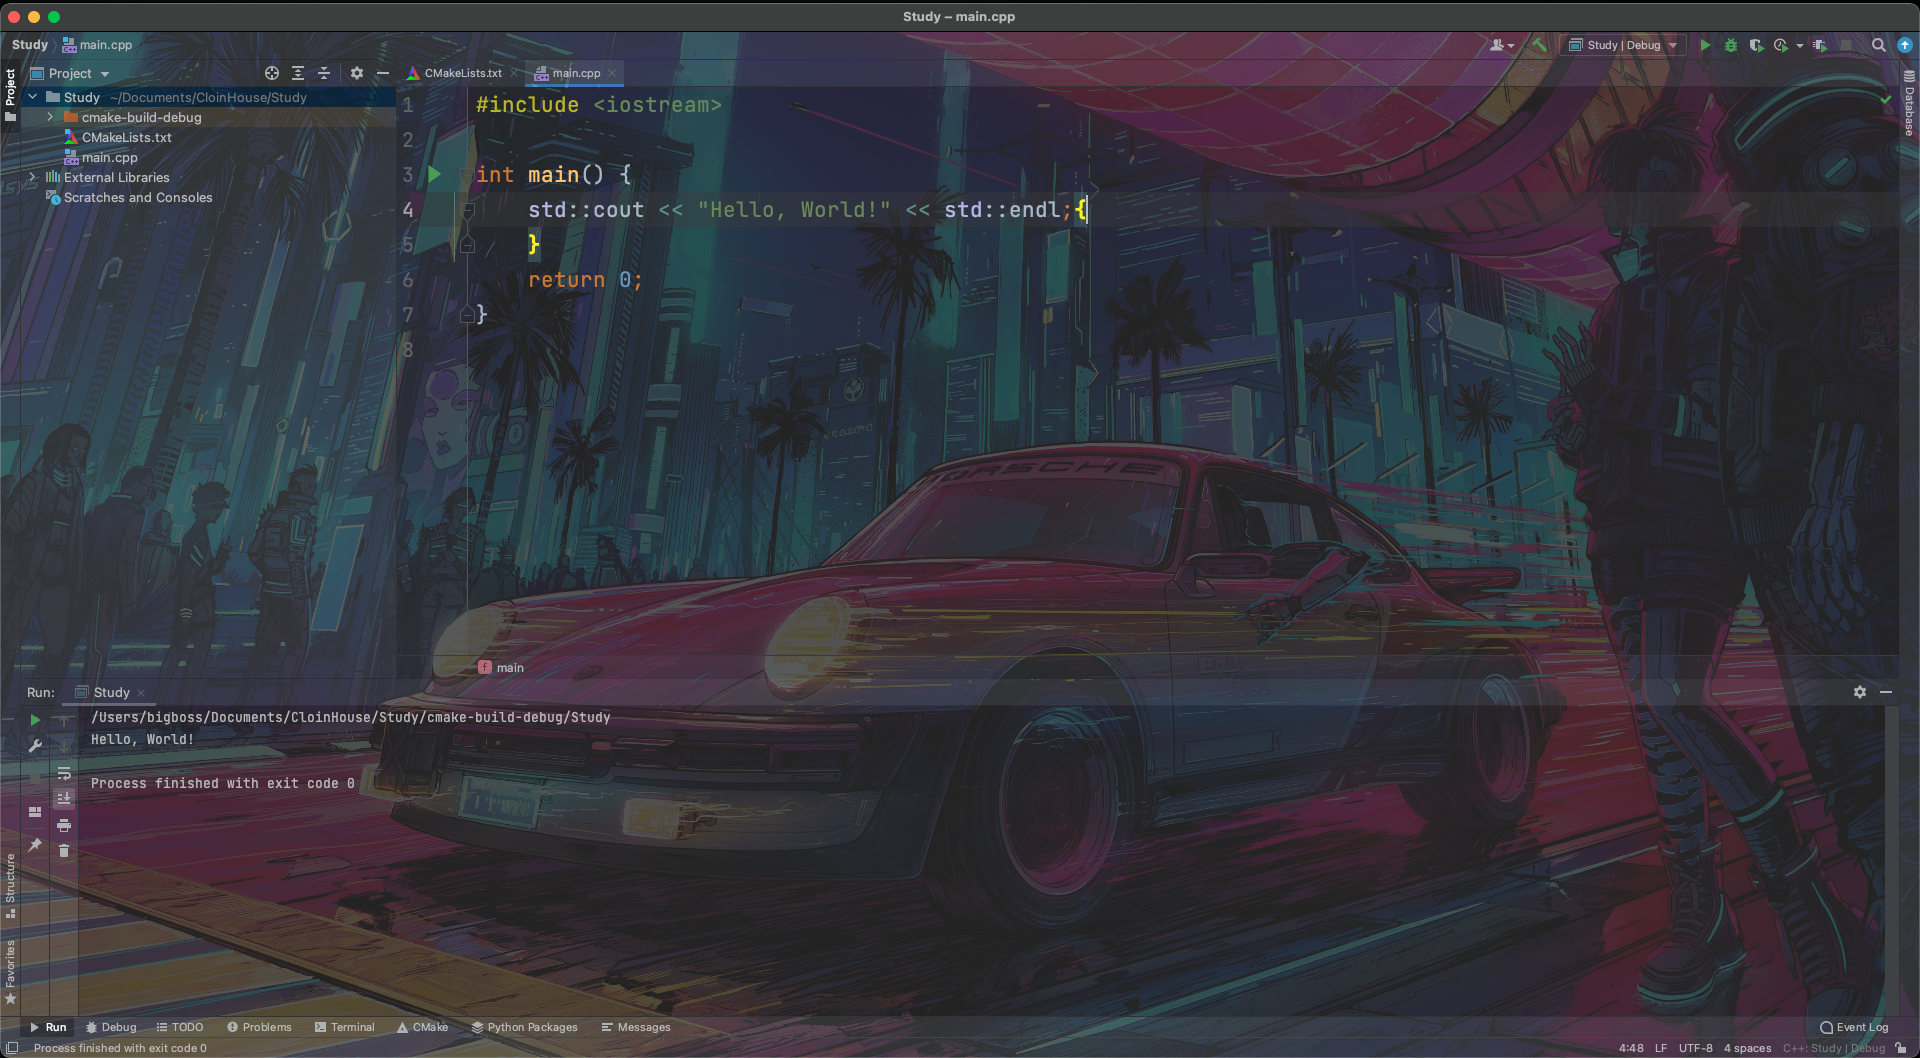Print console output with printer icon
The height and width of the screenshot is (1058, 1920).
tap(64, 825)
